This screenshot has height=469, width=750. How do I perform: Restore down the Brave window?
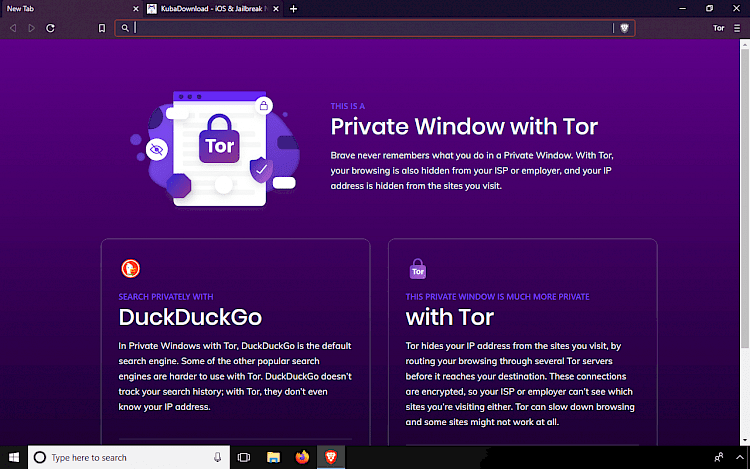(x=709, y=9)
